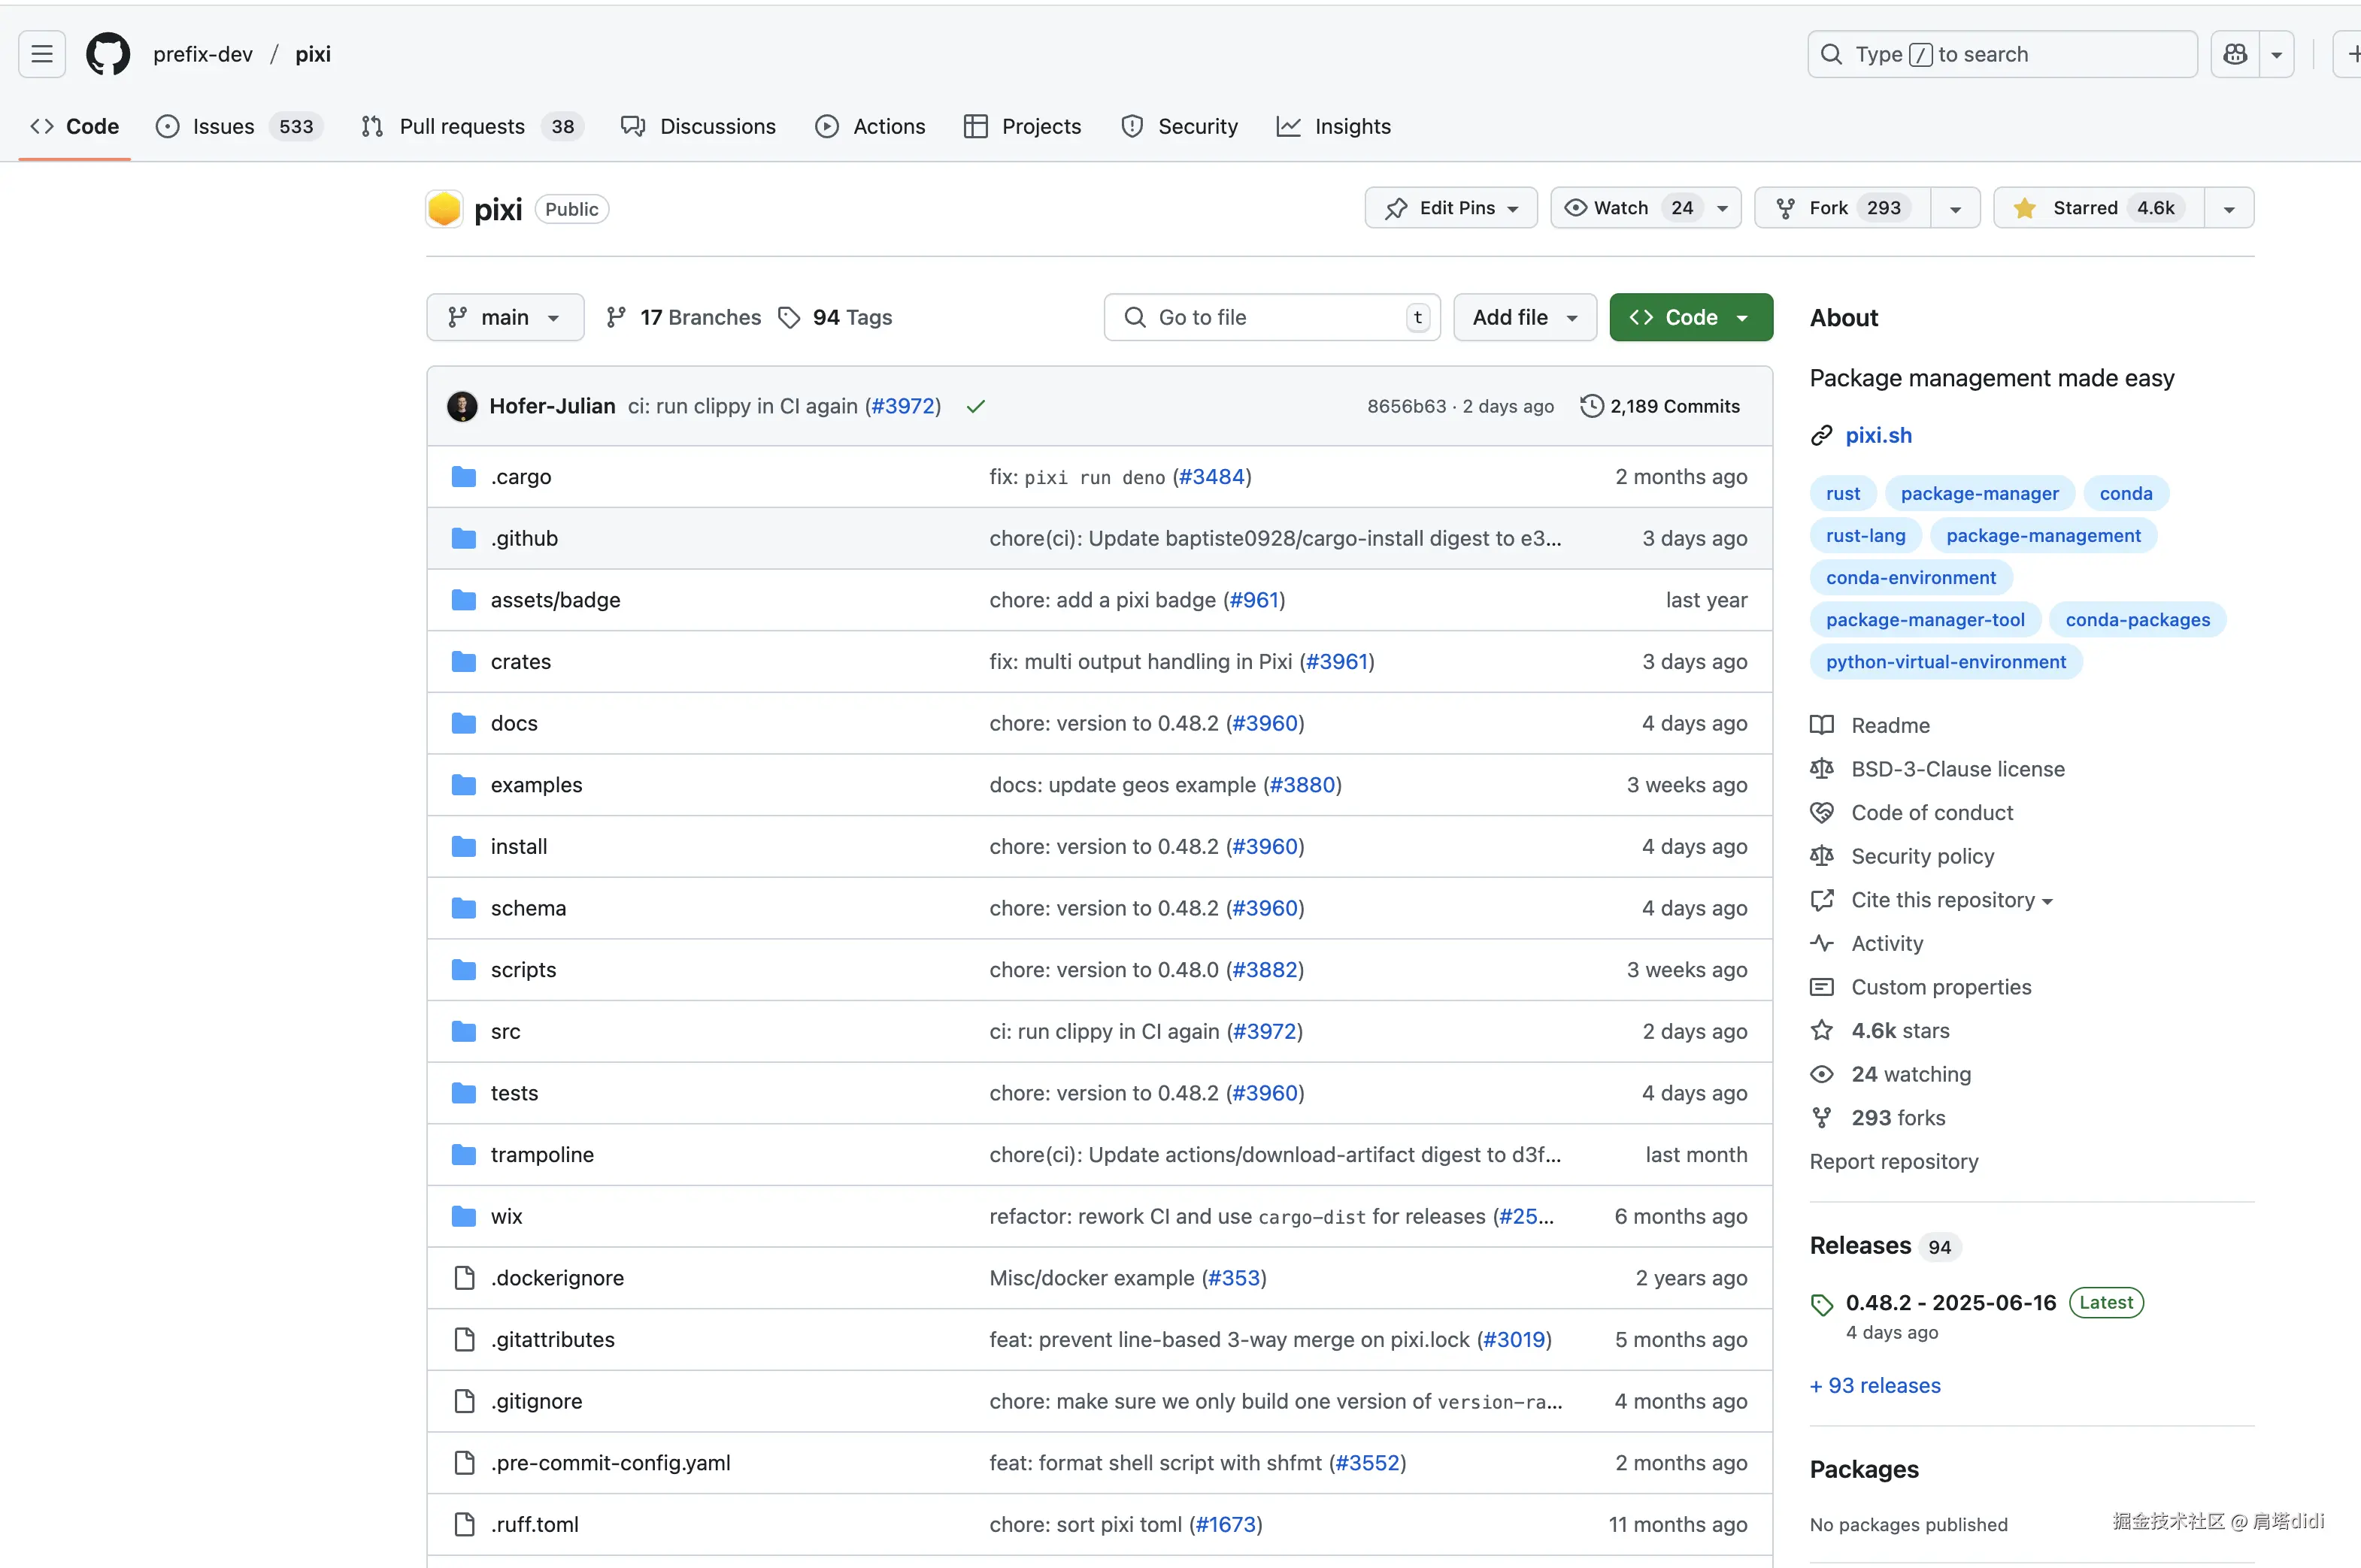Click commit hash 8656b63

1406,406
